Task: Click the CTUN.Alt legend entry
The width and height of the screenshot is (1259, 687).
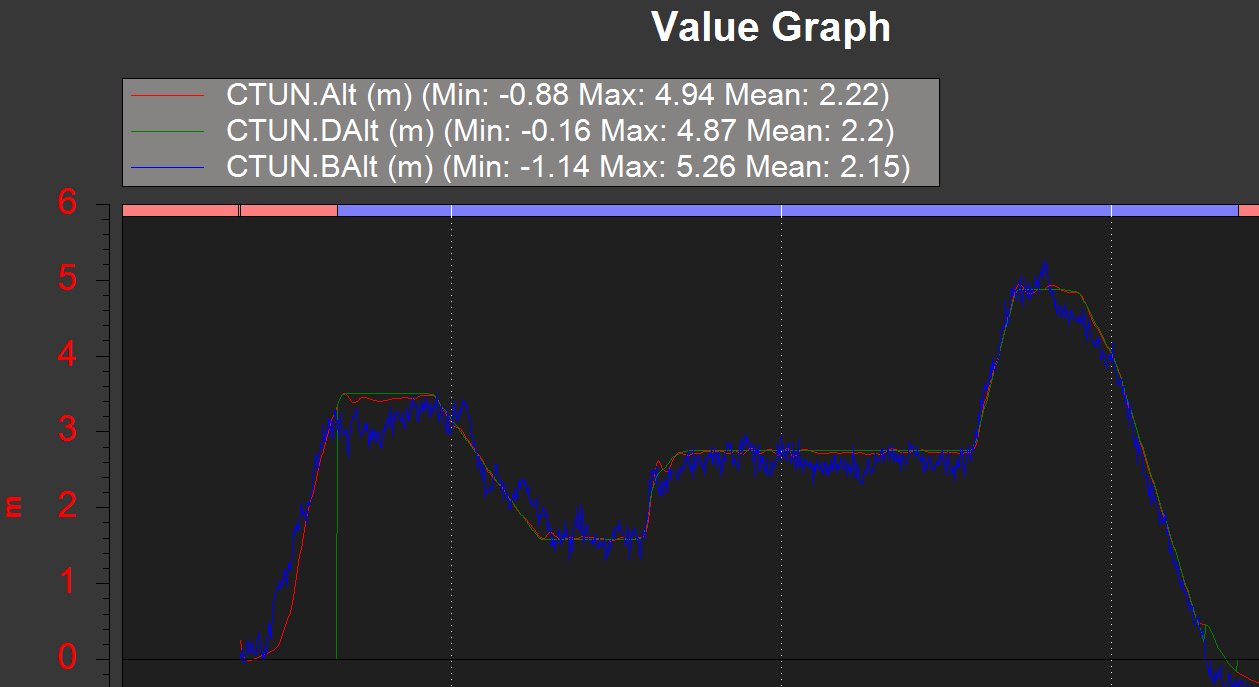Action: point(510,96)
